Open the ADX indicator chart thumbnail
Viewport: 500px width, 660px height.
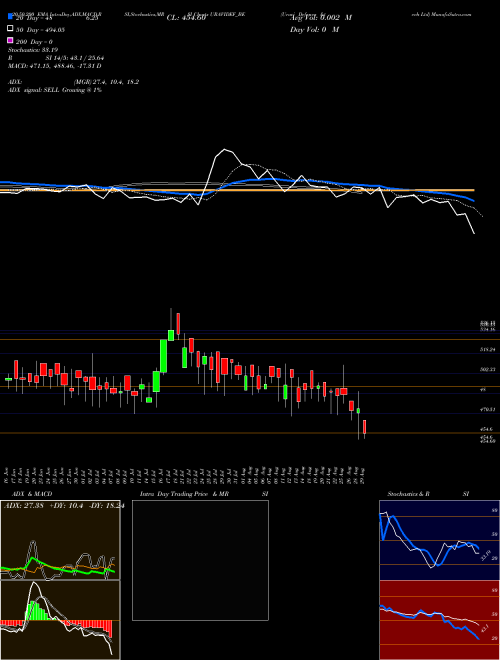point(60,540)
